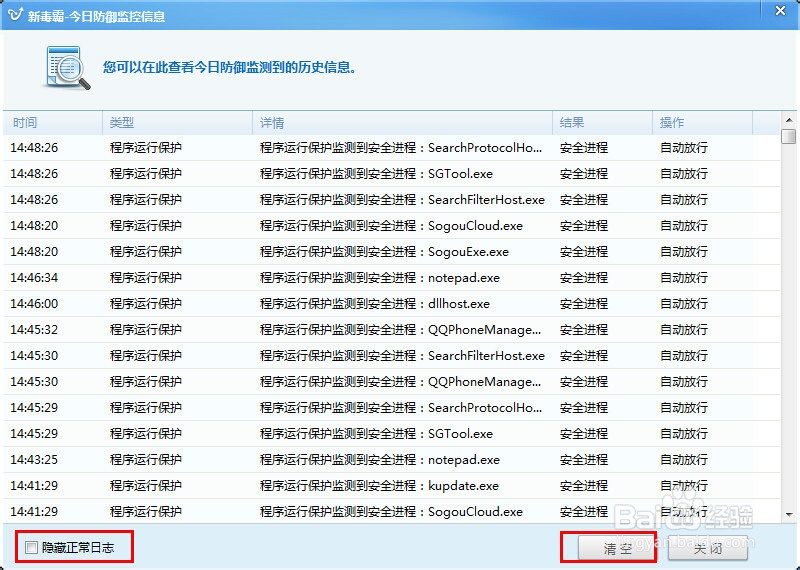This screenshot has width=800, height=570.
Task: Click the 操作 column header
Action: coord(703,122)
